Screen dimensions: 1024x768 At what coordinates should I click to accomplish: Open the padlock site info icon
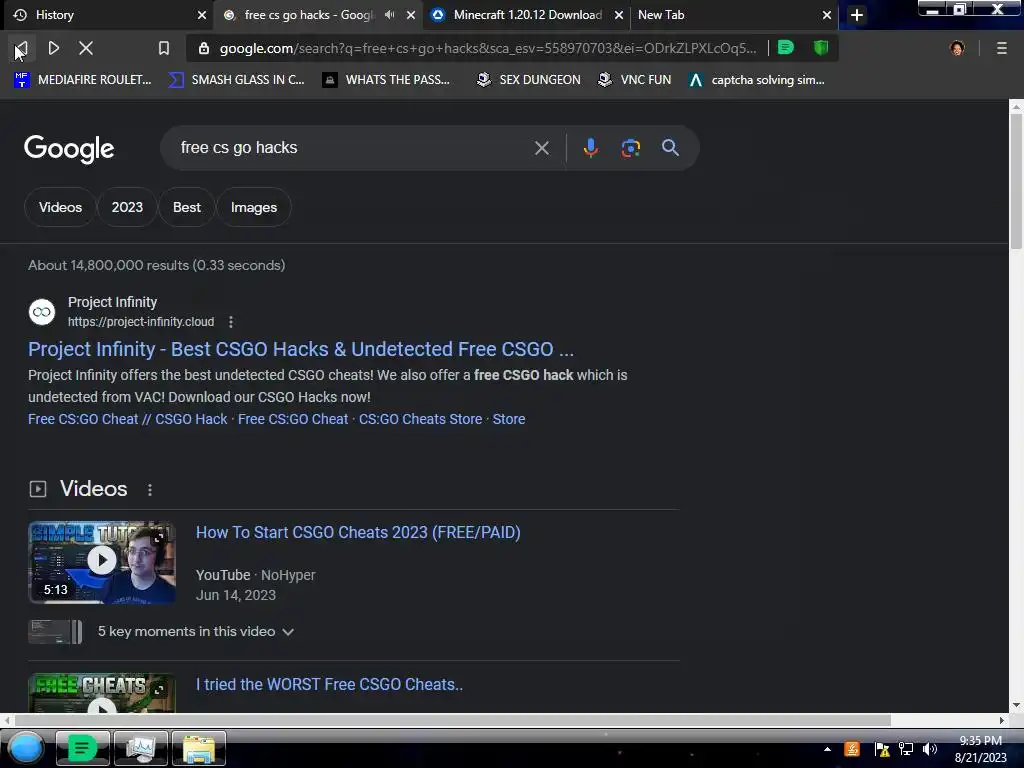coord(204,48)
